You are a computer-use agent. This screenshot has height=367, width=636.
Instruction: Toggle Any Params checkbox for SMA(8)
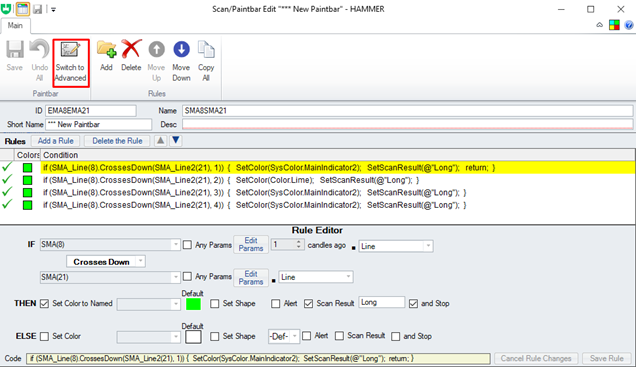[x=187, y=245]
